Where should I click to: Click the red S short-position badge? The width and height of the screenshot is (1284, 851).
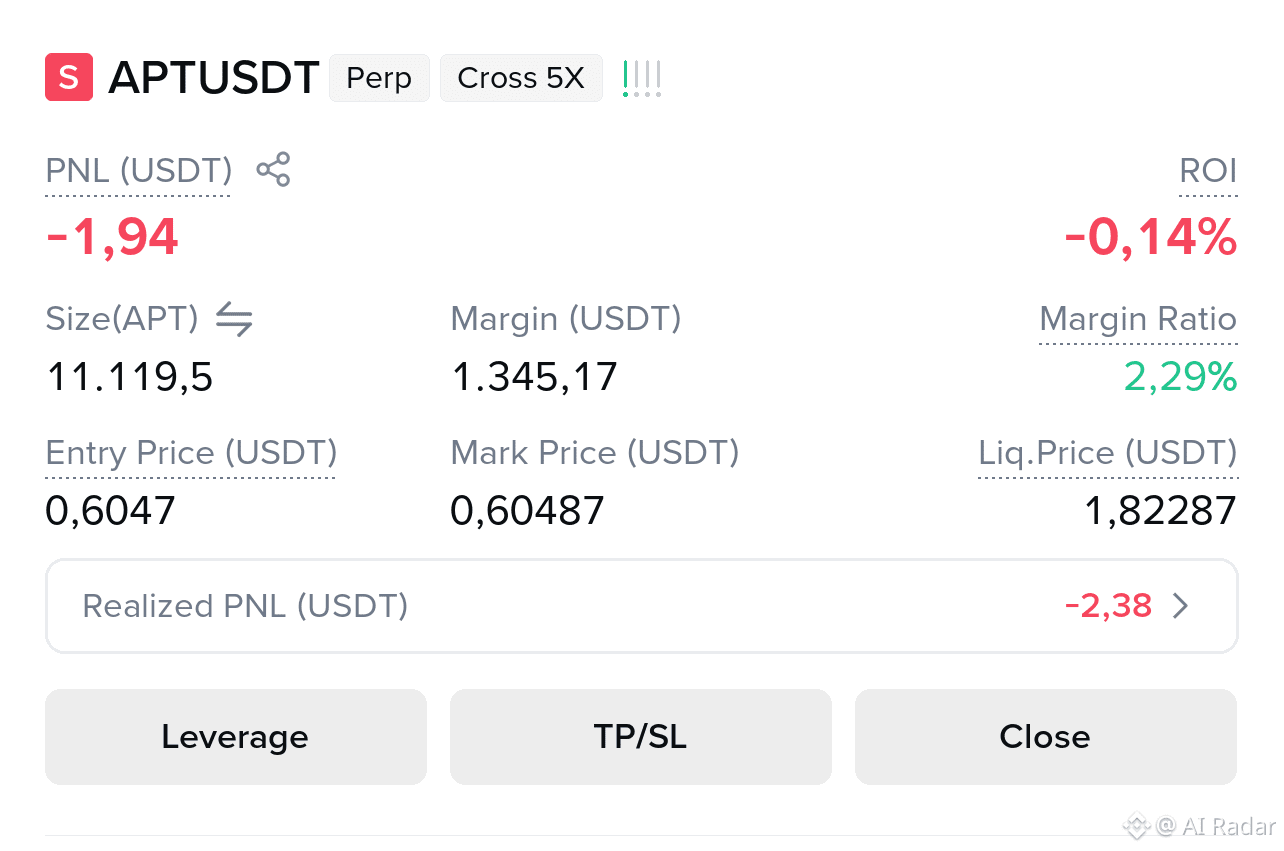(x=69, y=78)
